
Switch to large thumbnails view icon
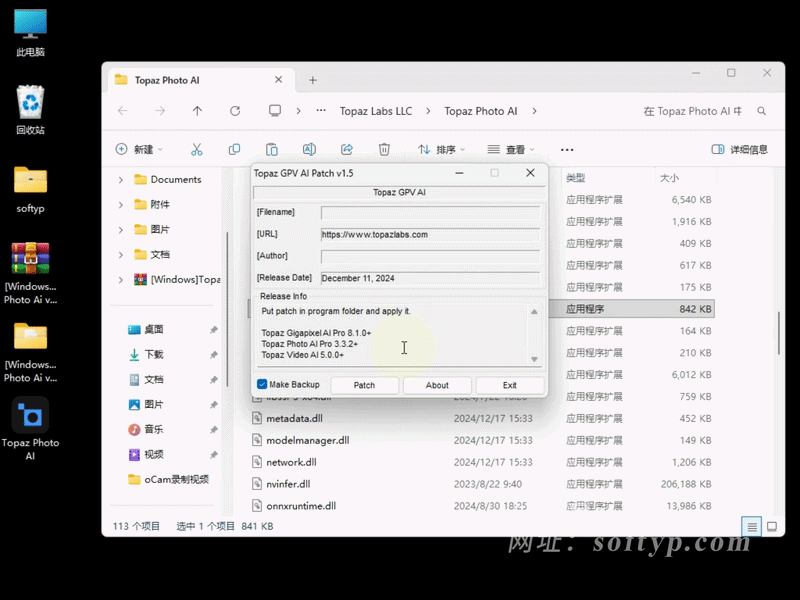(x=772, y=527)
